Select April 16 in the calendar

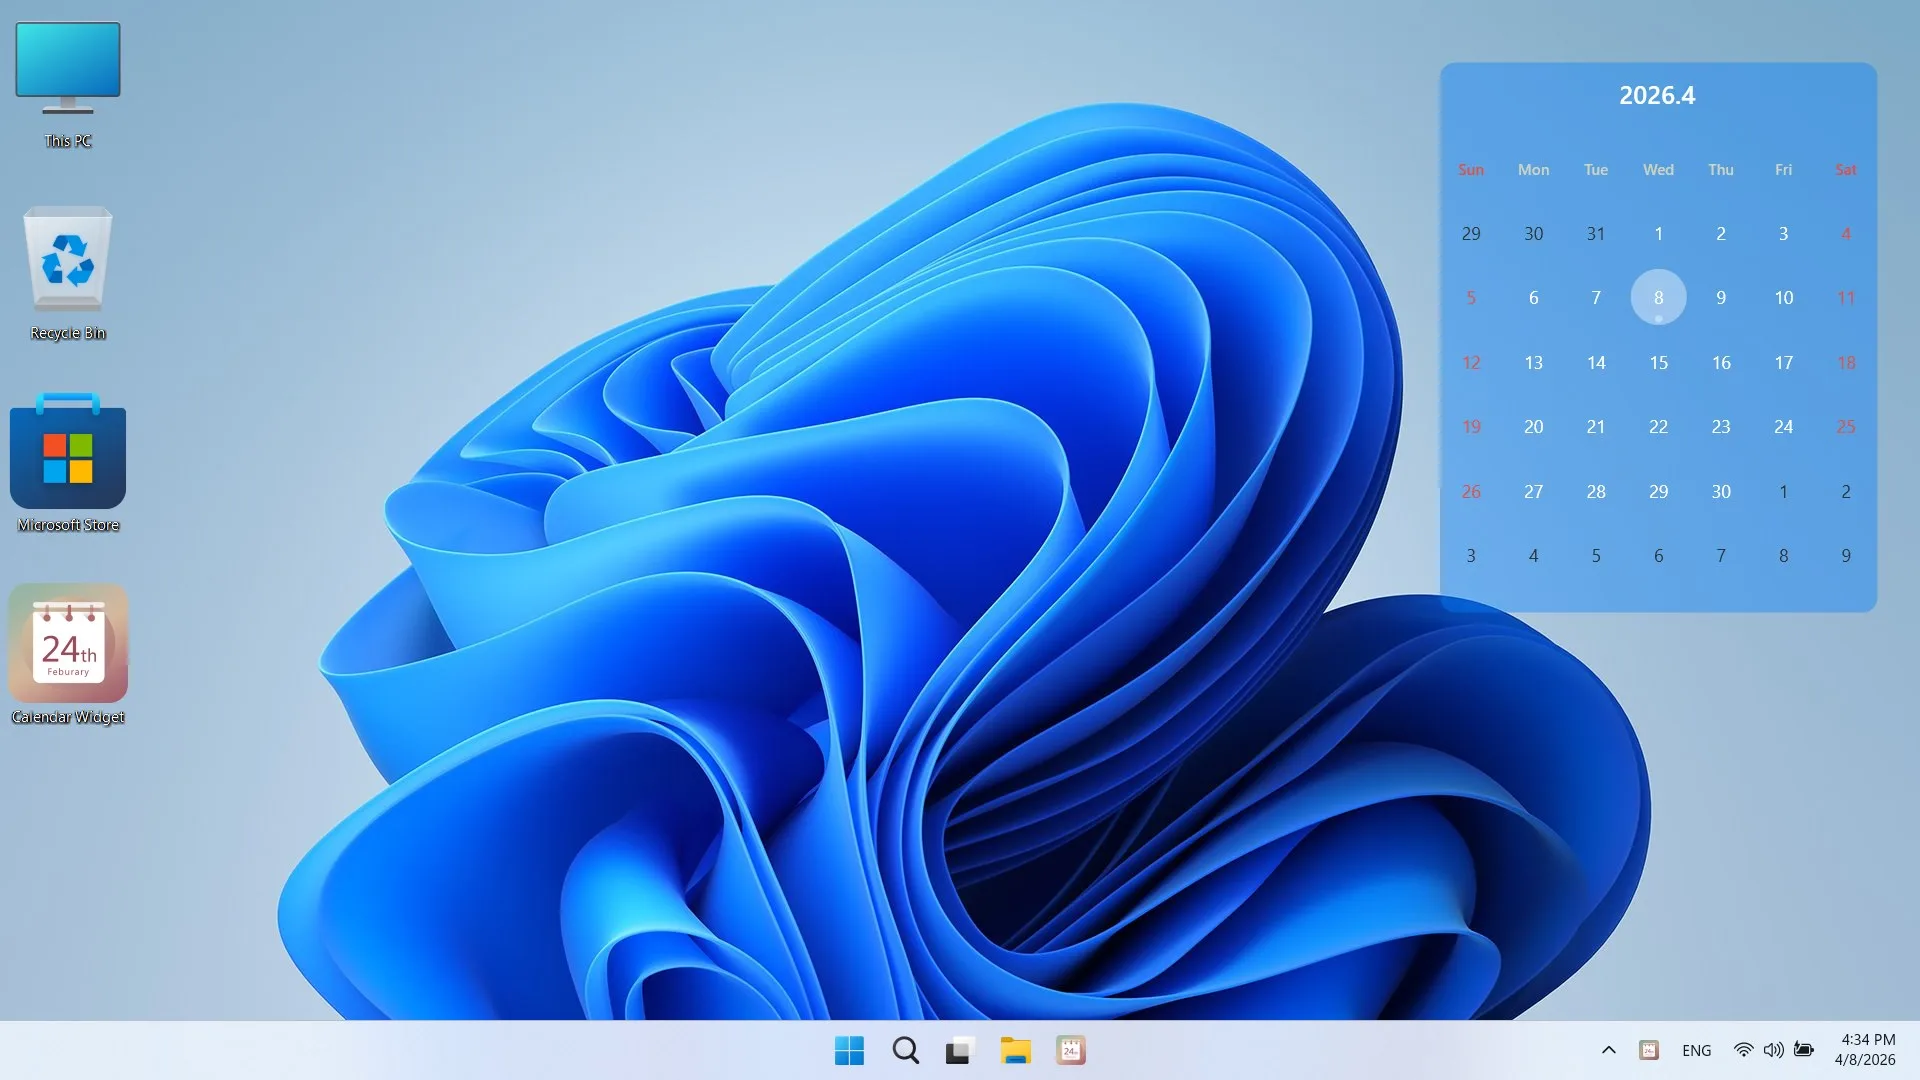pyautogui.click(x=1721, y=362)
